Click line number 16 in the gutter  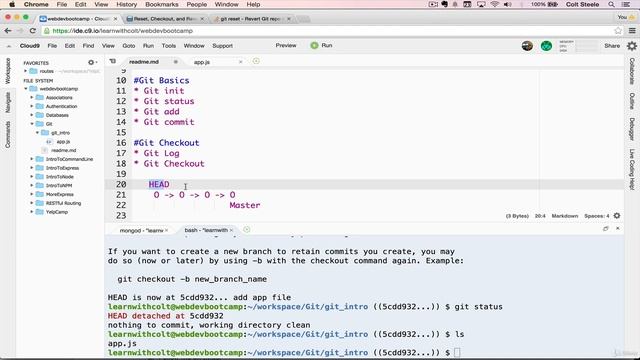click(121, 143)
